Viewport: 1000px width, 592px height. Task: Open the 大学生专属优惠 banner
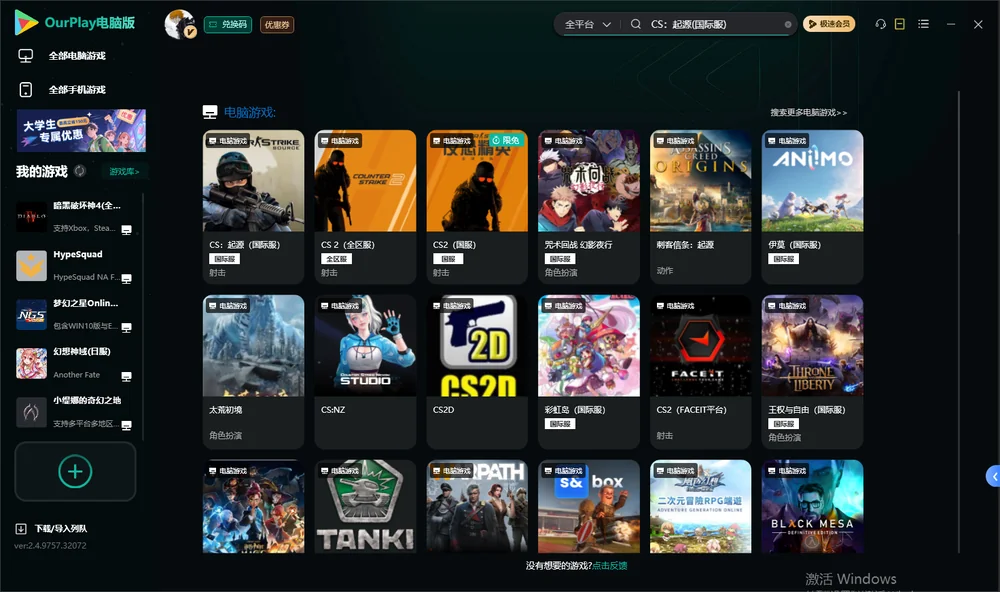point(81,130)
